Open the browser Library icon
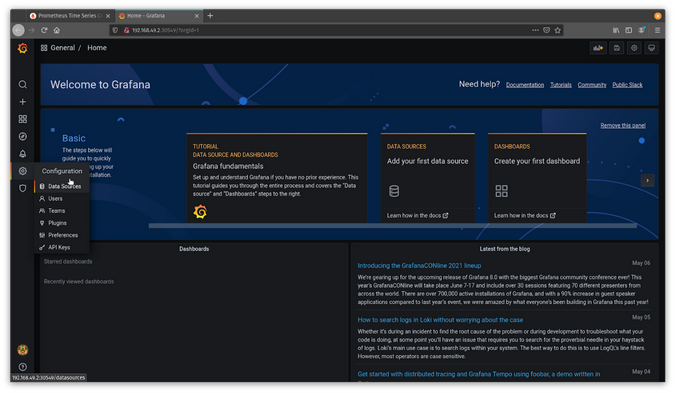This screenshot has height=393, width=675. point(616,30)
